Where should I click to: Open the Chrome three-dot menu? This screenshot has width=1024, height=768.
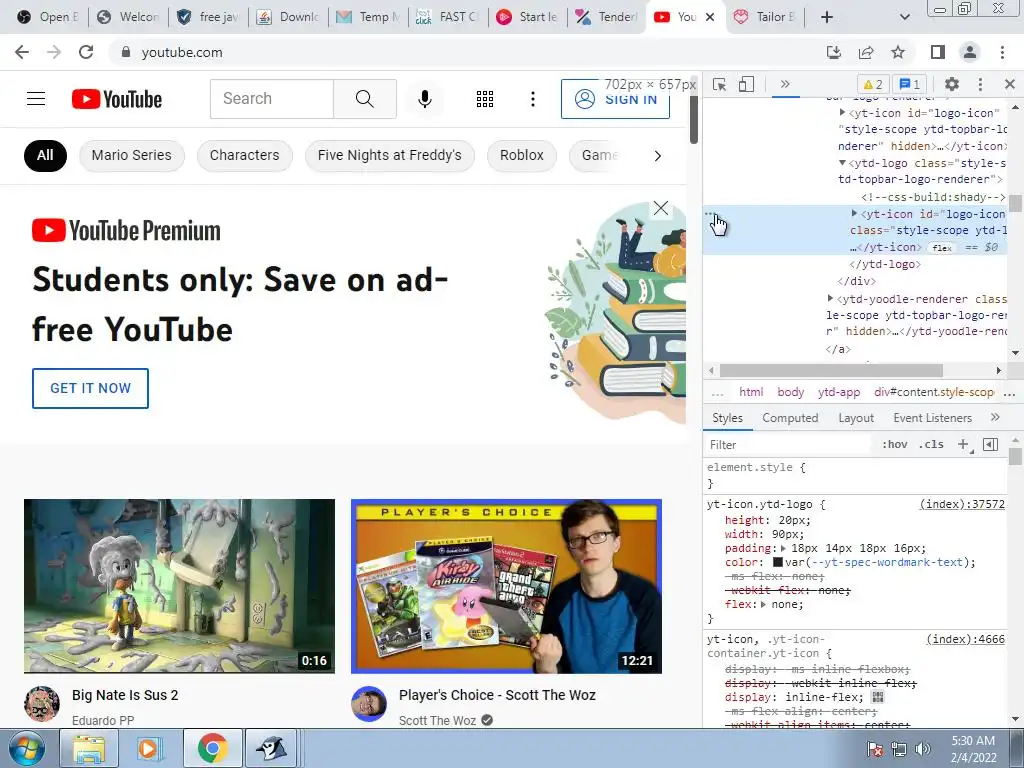pyautogui.click(x=1002, y=52)
